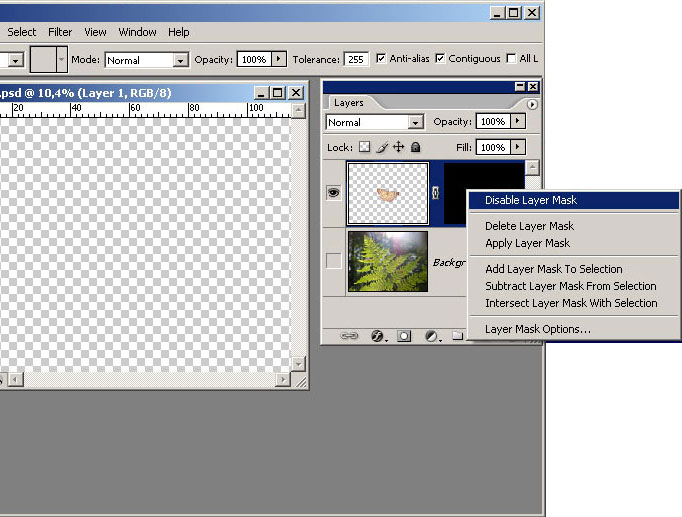Viewport: 682px width, 517px height.
Task: Open the Layers panel flyout menu
Action: tap(532, 104)
